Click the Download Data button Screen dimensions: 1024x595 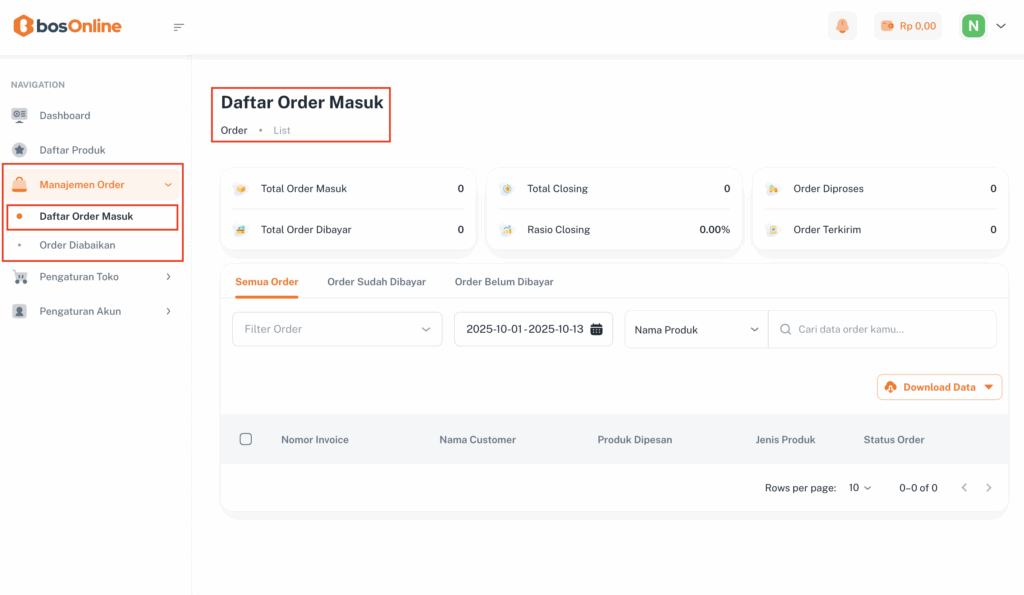939,387
